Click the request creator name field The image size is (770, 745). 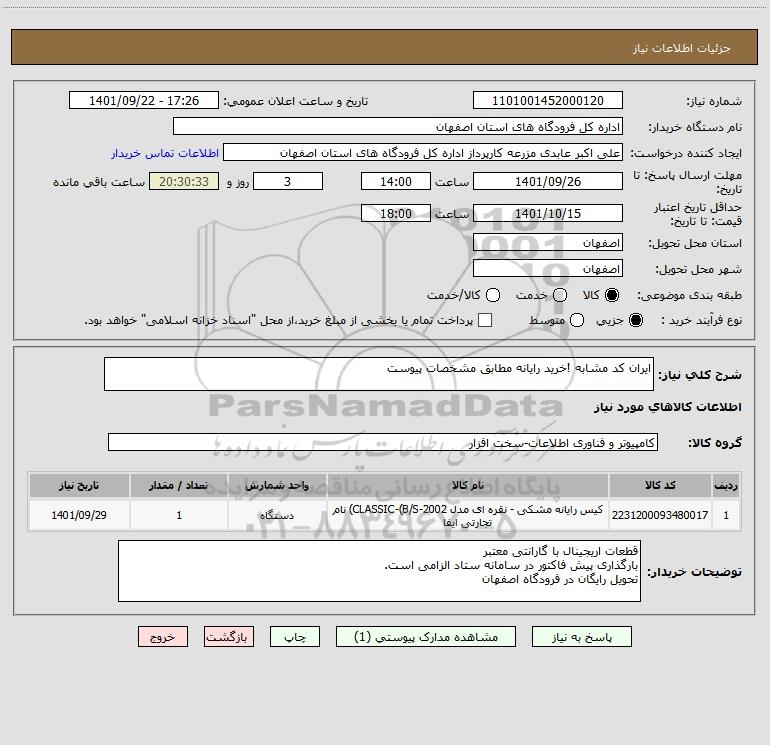[423, 152]
